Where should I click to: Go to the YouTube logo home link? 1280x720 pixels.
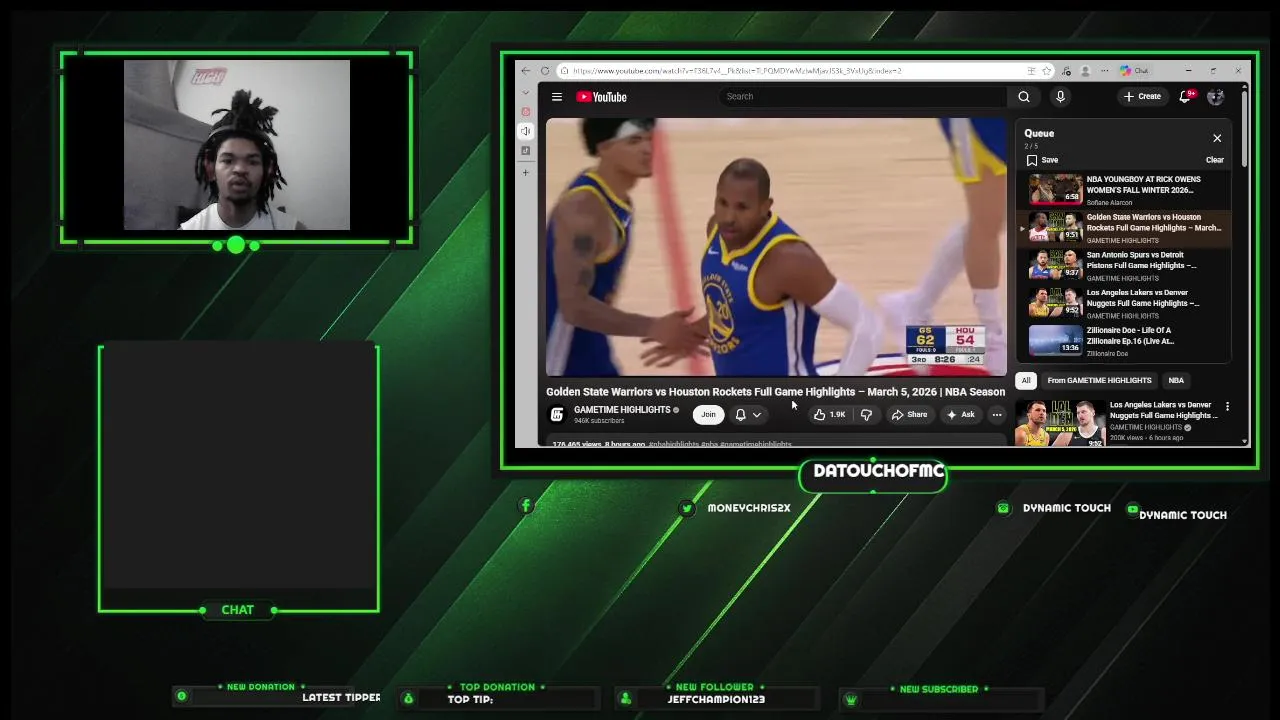point(601,97)
